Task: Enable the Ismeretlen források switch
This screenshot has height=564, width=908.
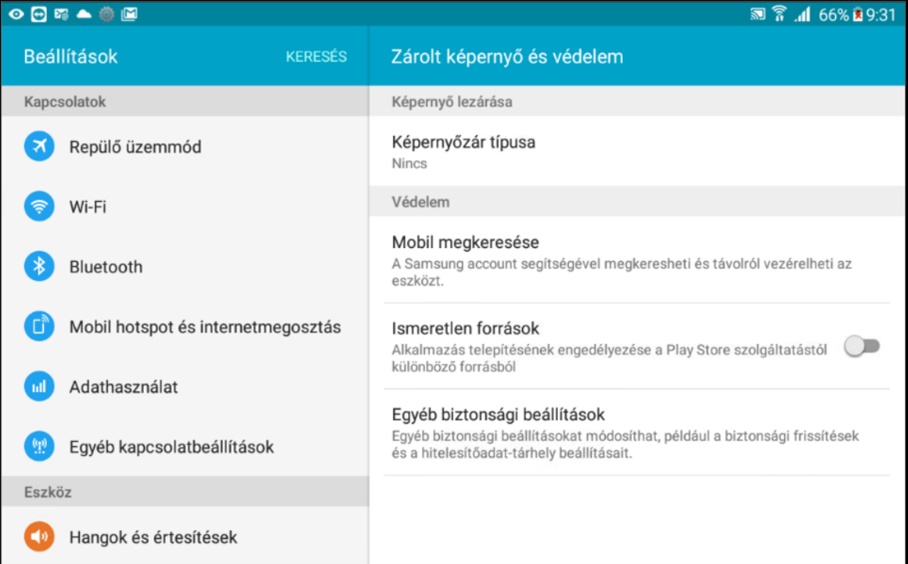Action: [862, 346]
